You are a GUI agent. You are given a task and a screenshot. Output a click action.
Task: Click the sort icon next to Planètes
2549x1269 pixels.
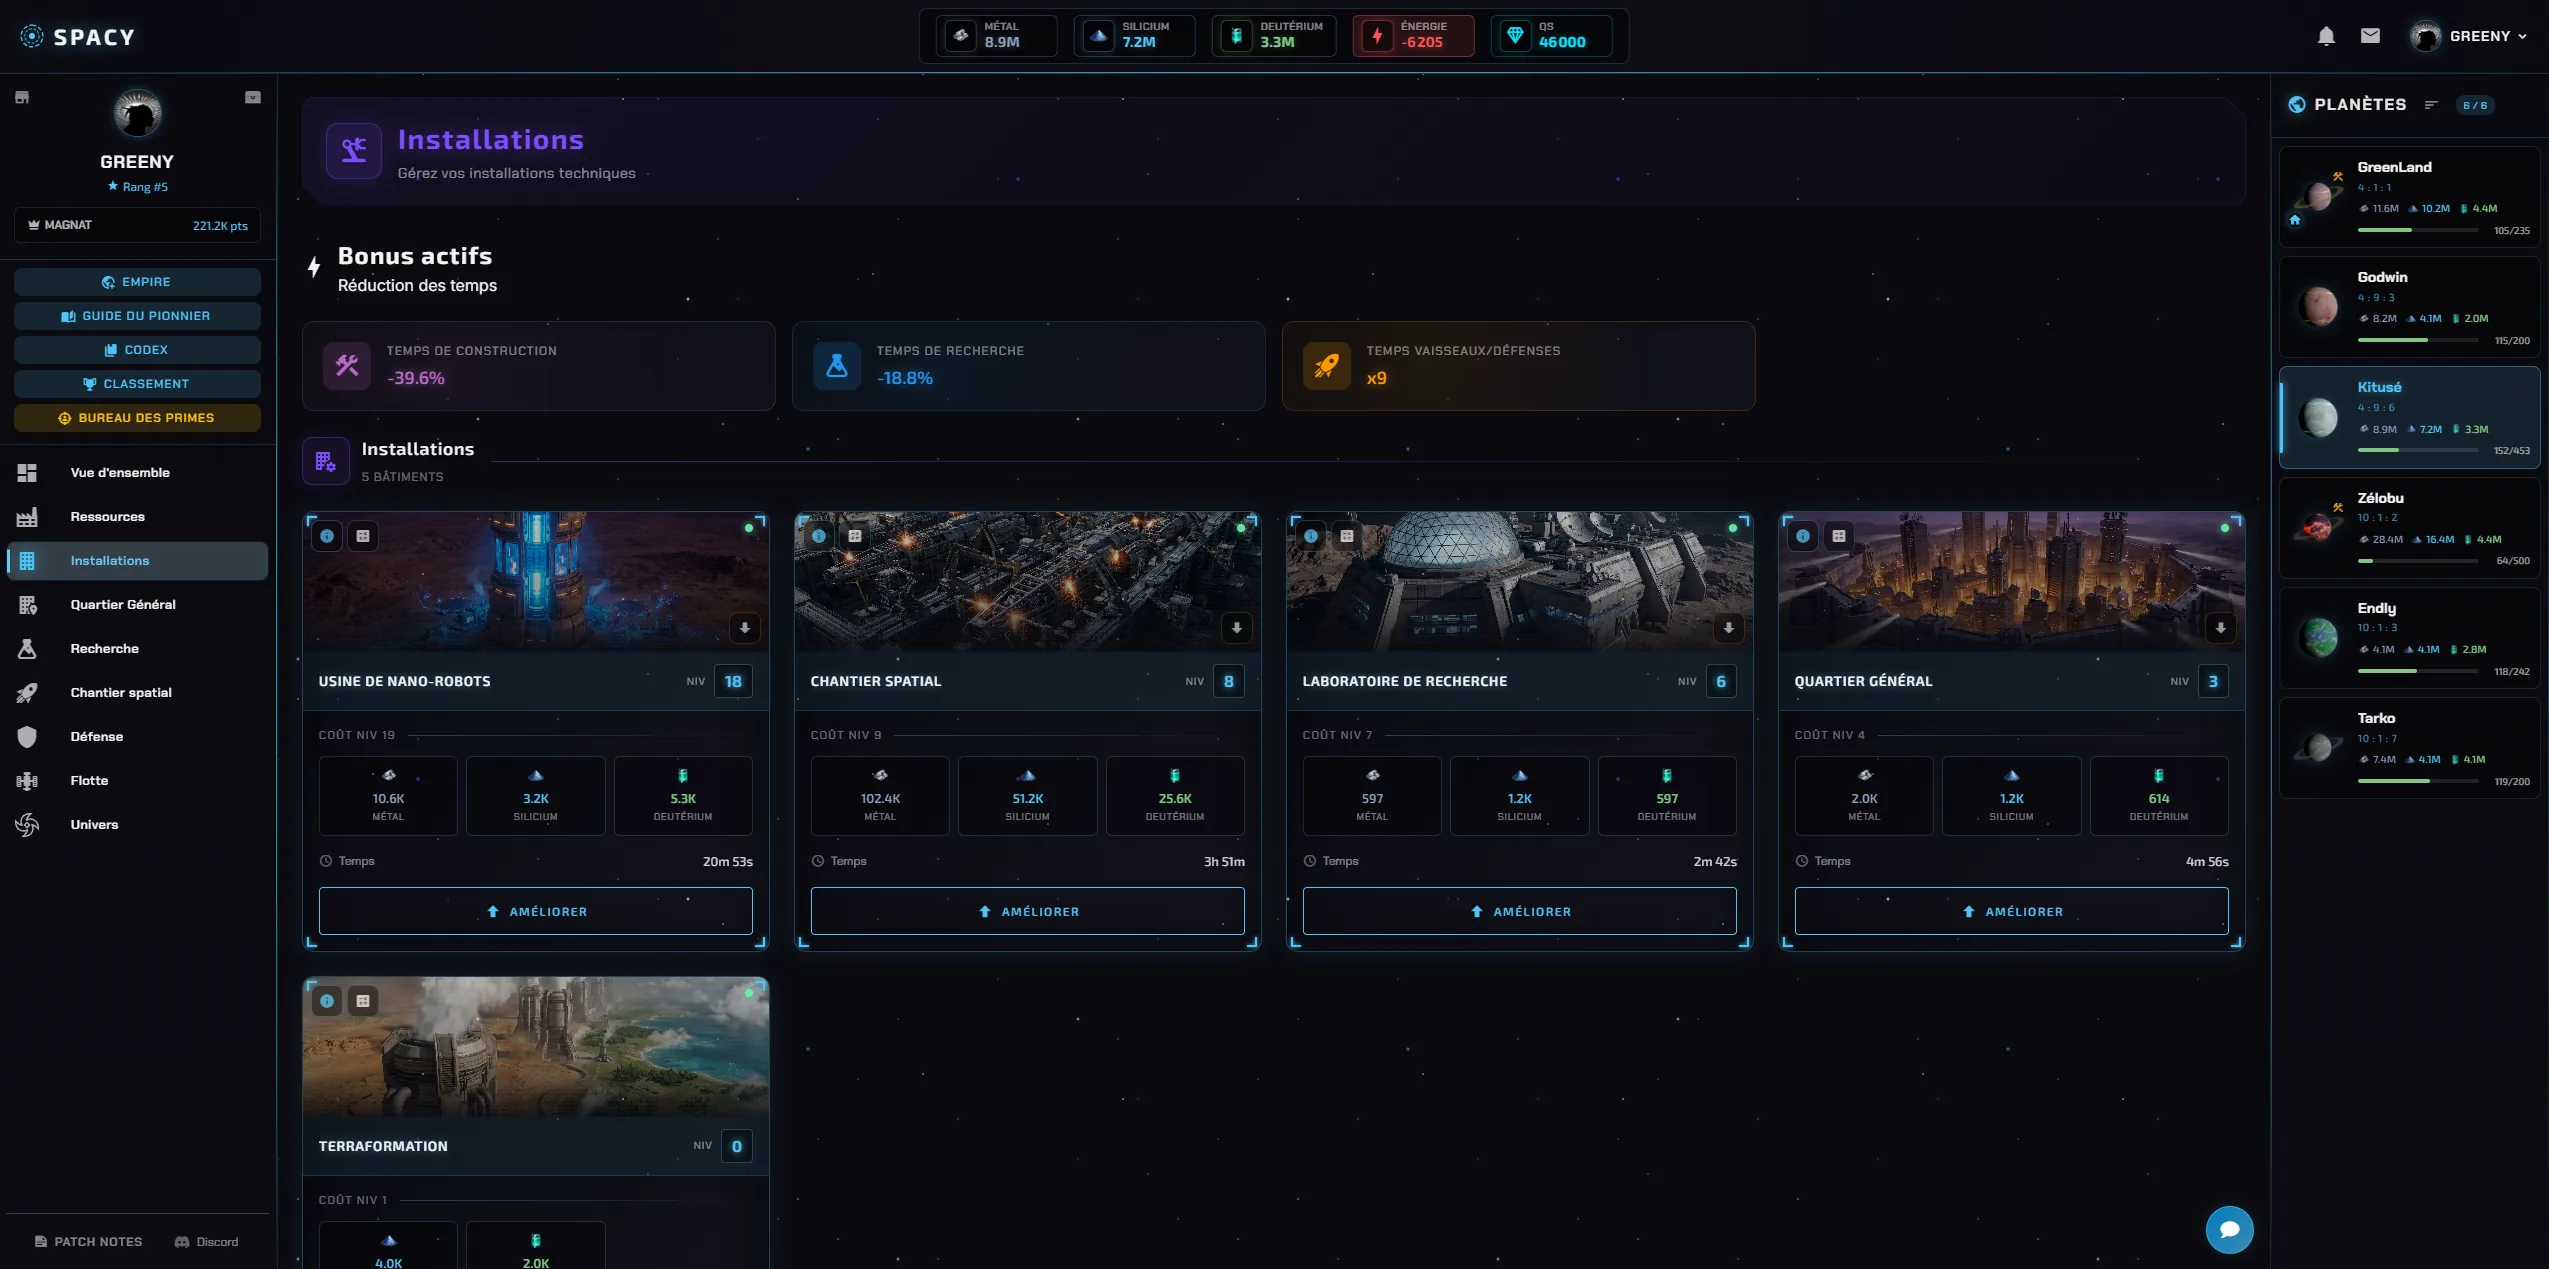click(x=2431, y=105)
